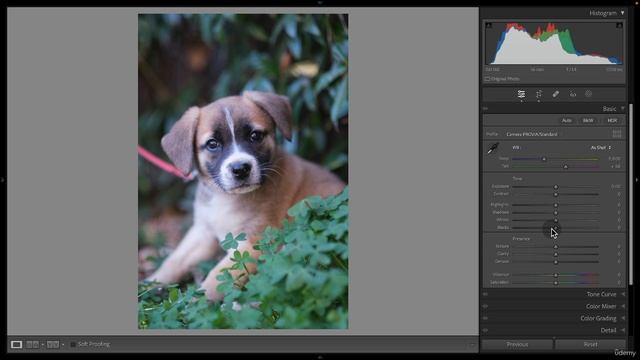The height and width of the screenshot is (360, 640).
Task: Toggle Tone Curve panel visibility eye
Action: [x=485, y=294]
